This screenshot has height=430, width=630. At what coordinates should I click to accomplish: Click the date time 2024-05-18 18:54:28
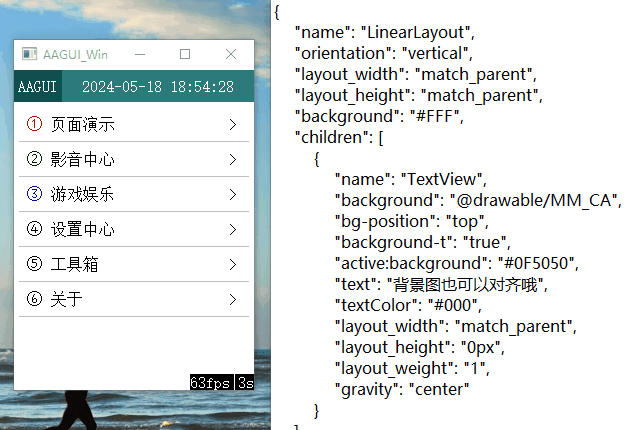point(158,87)
